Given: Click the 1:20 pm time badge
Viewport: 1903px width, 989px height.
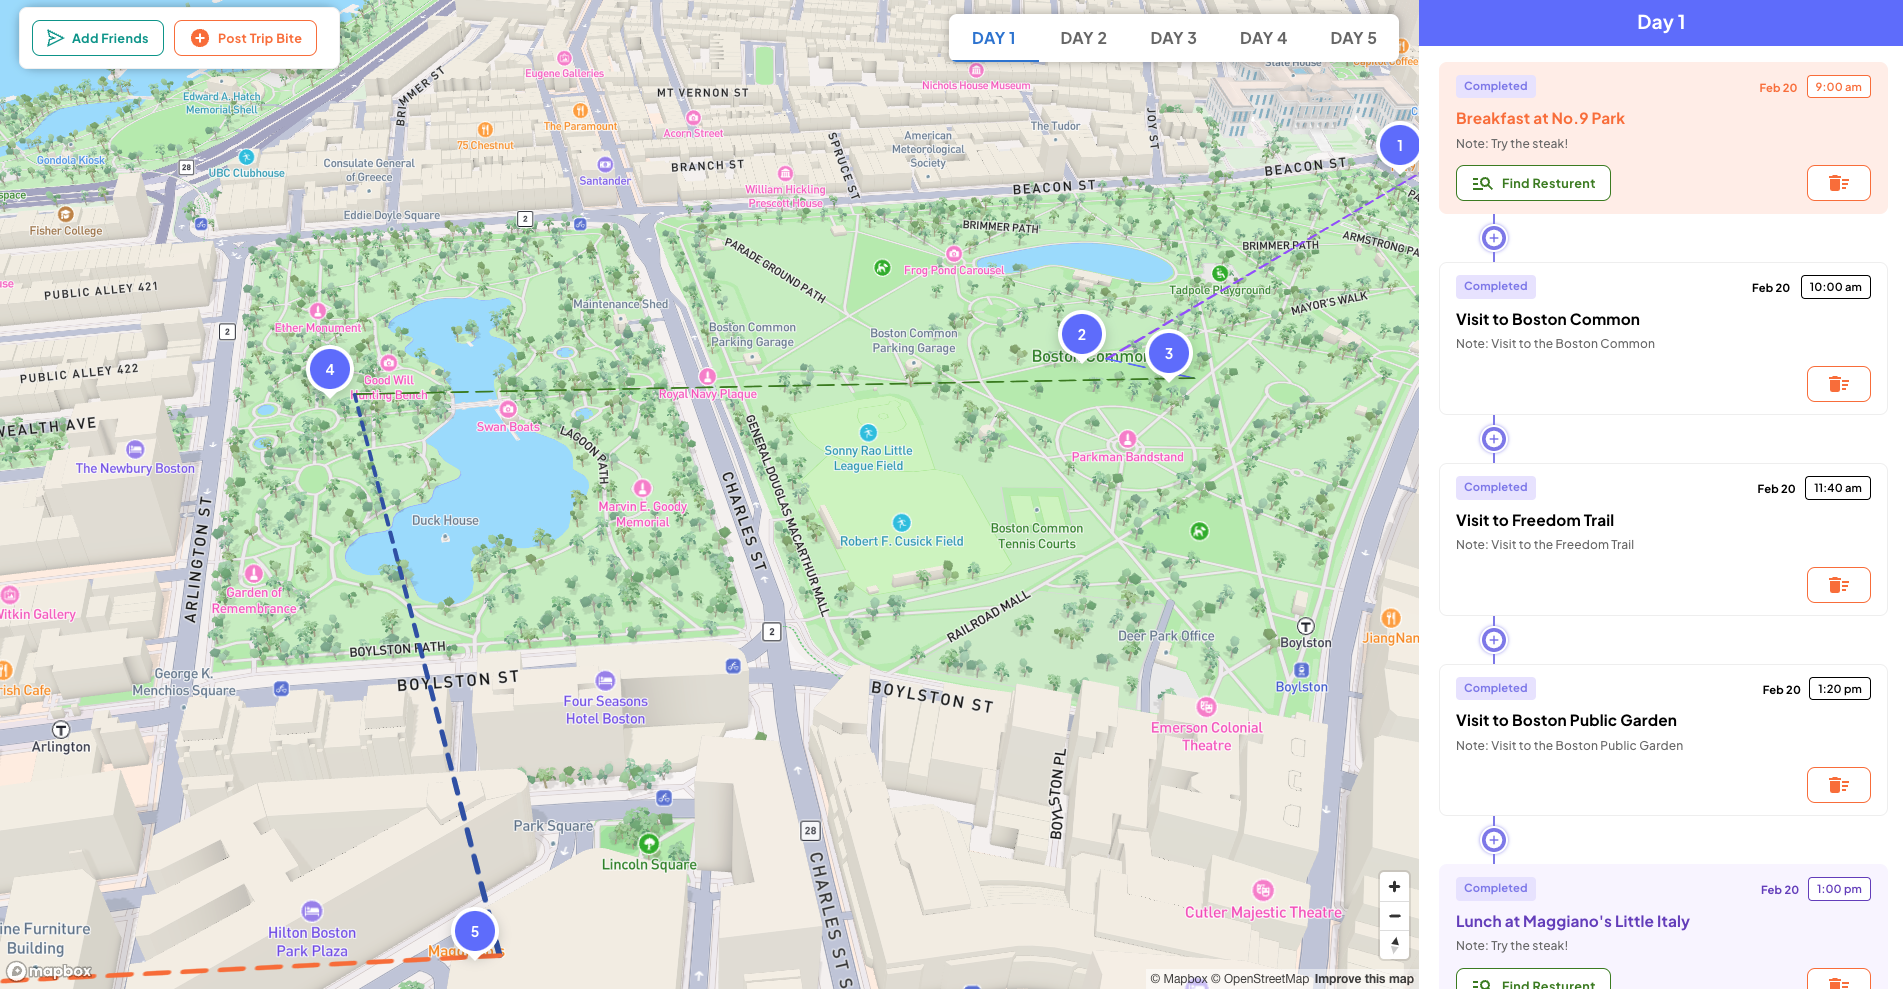Looking at the screenshot, I should click(x=1839, y=689).
